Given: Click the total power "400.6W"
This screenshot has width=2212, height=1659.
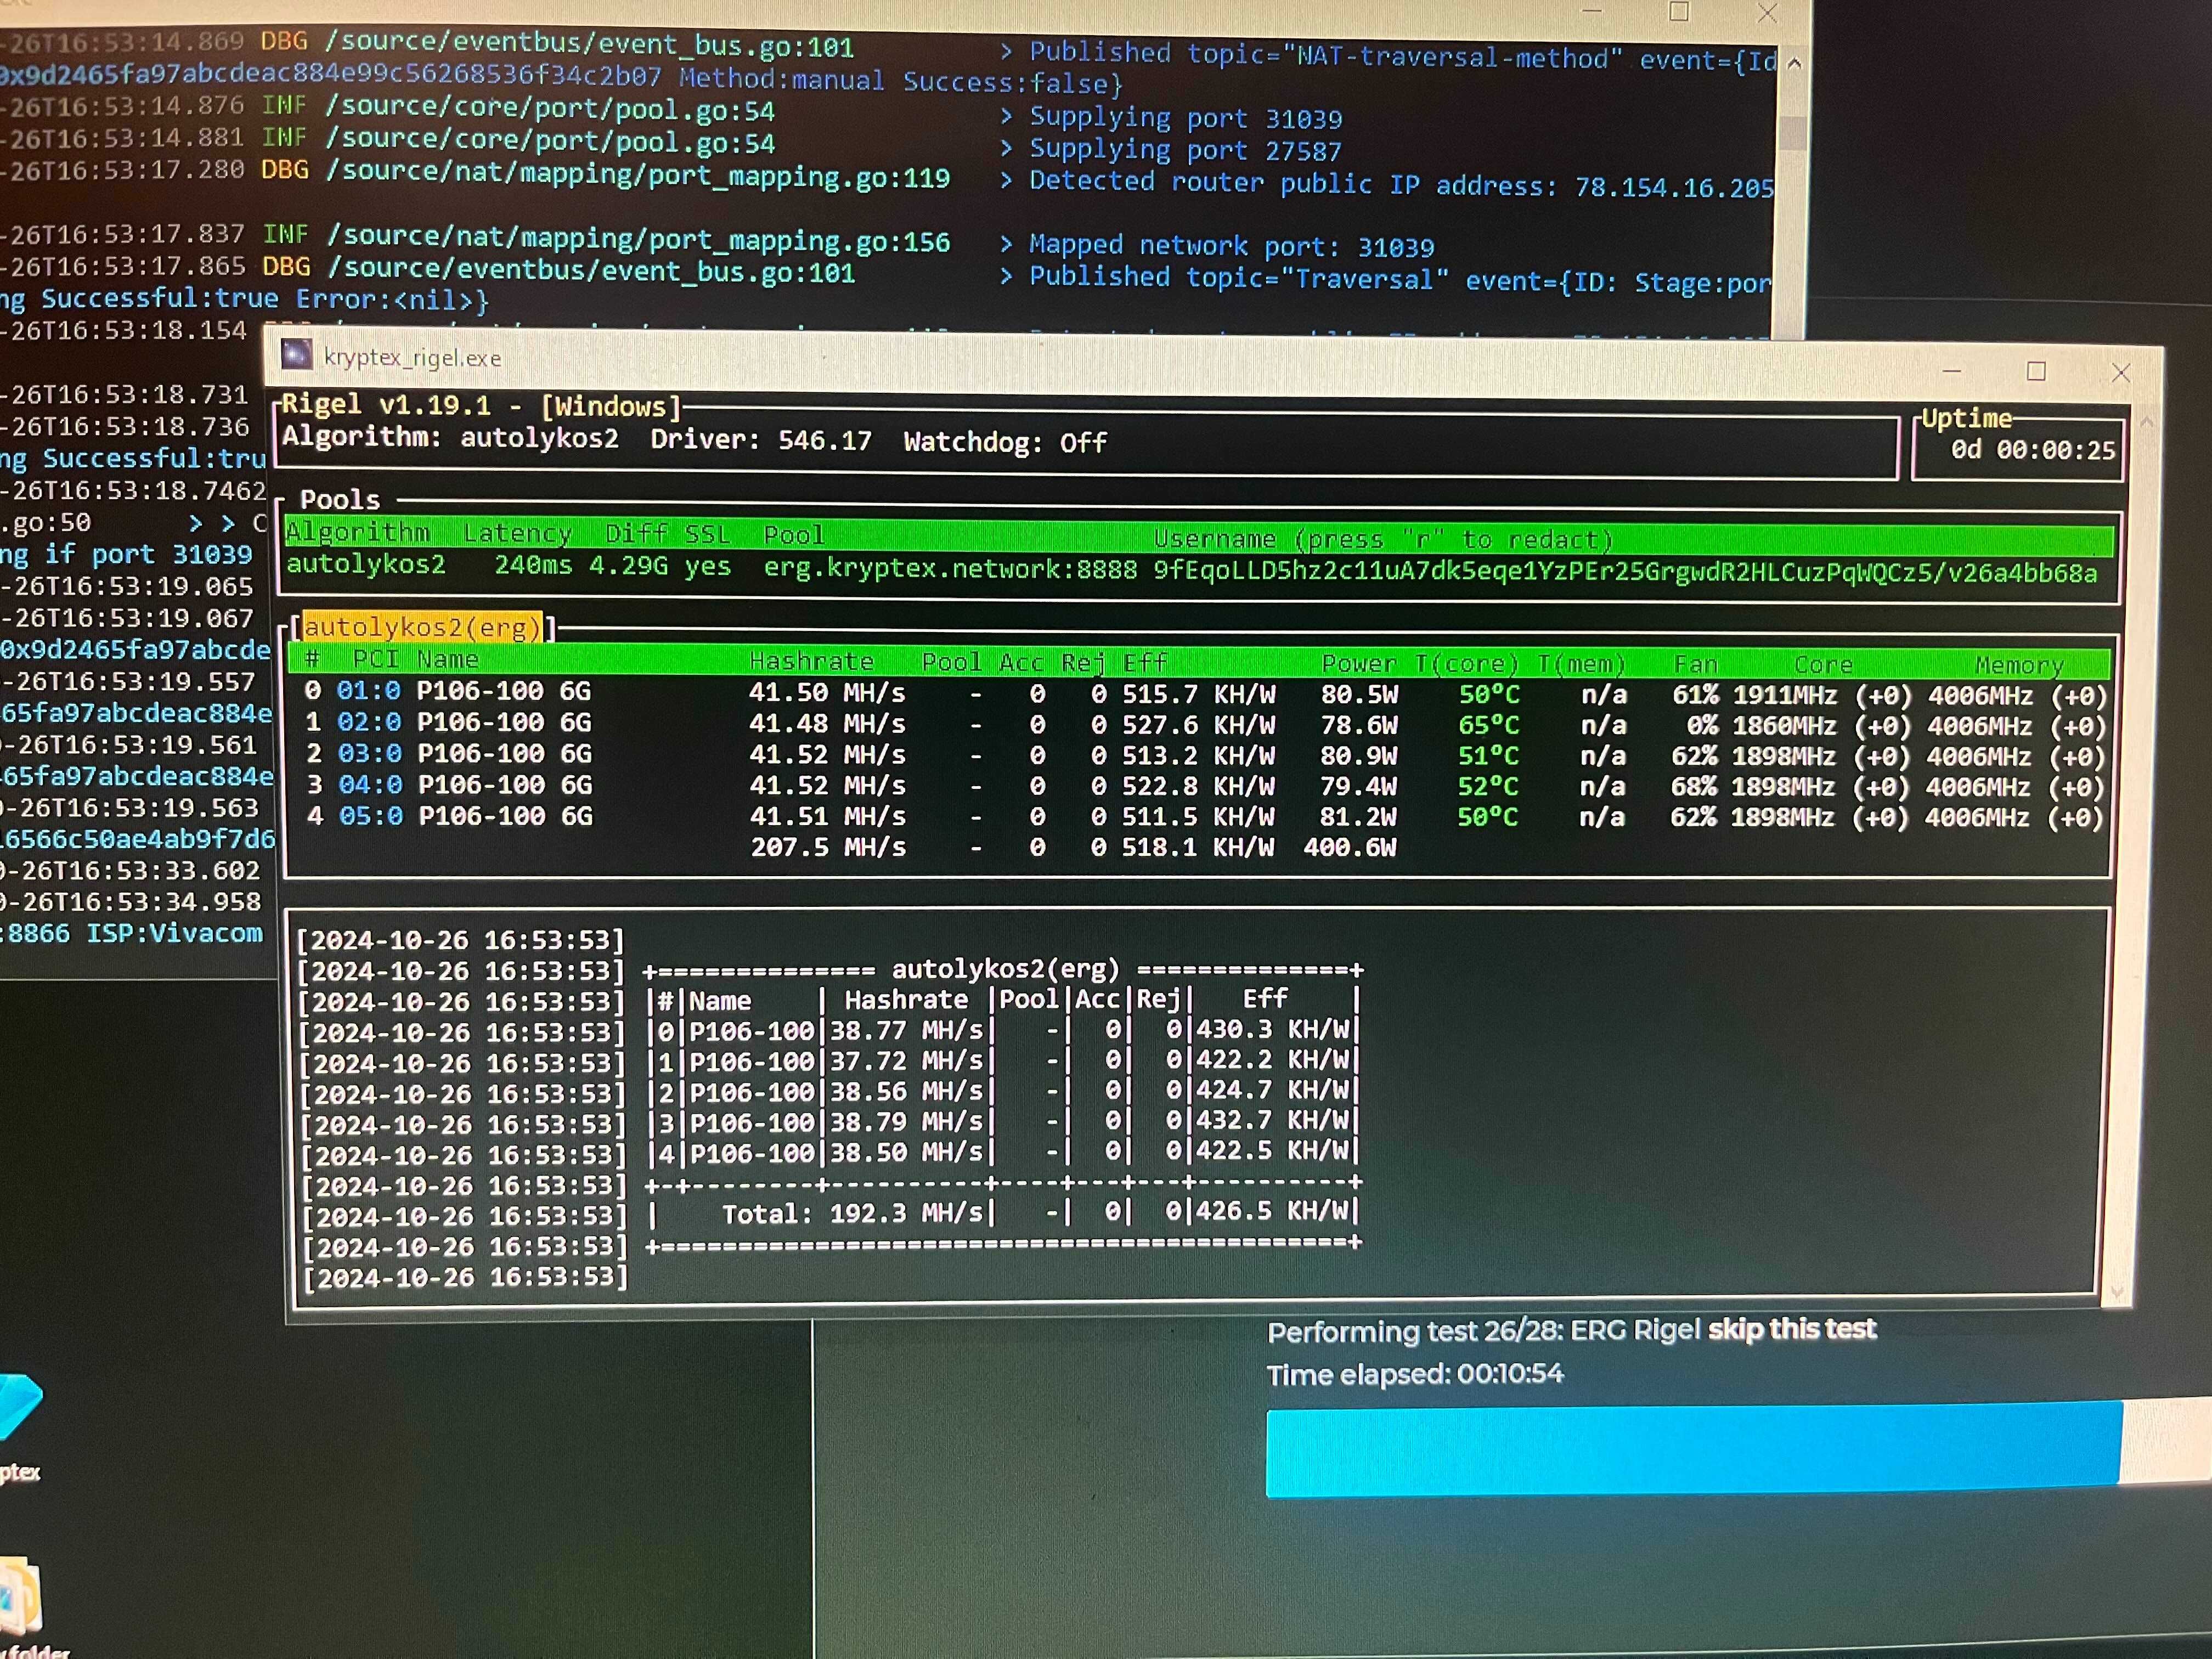Looking at the screenshot, I should tap(1350, 847).
